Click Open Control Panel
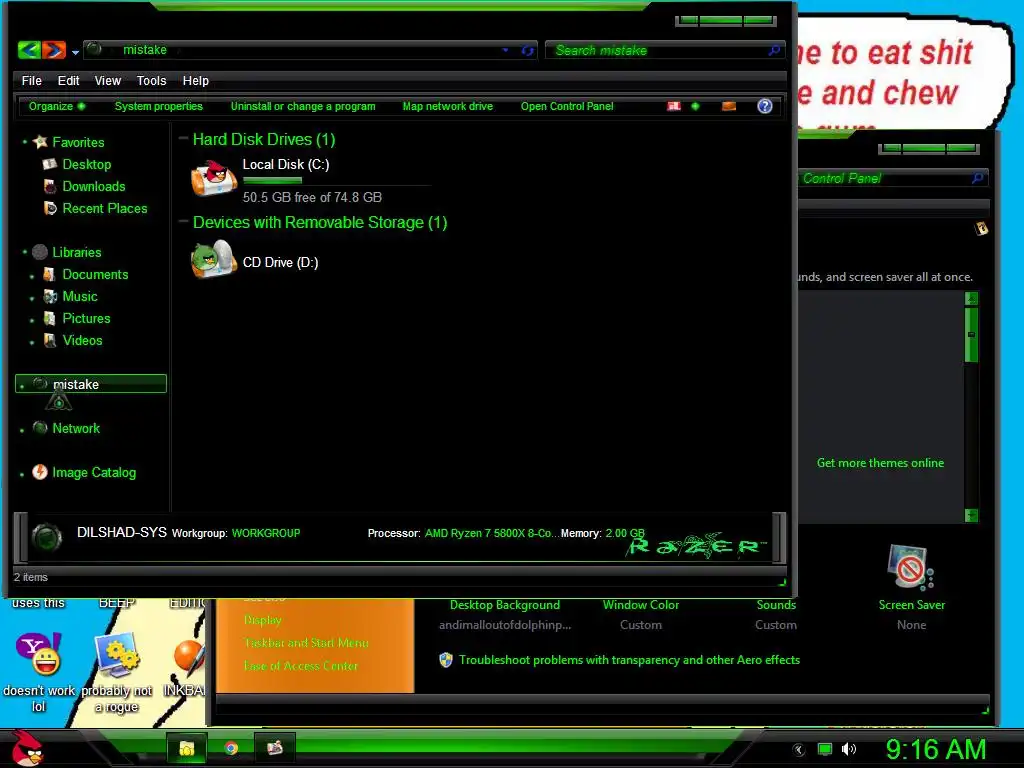This screenshot has width=1024, height=768. click(x=567, y=106)
